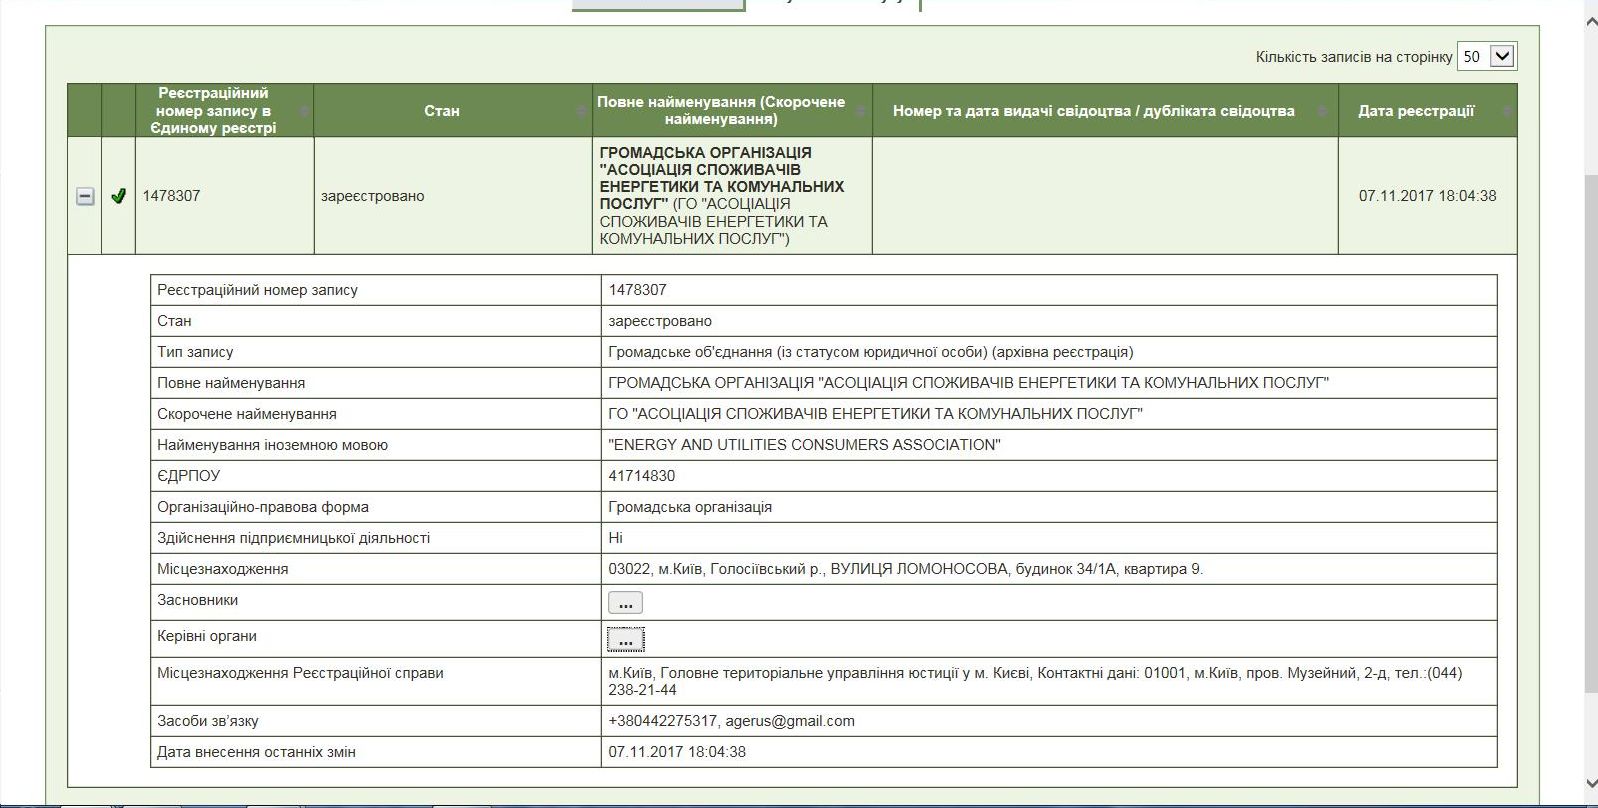Viewport: 1598px width, 808px height.
Task: Click sort arrows in Повне найменування header
Action: click(x=861, y=111)
